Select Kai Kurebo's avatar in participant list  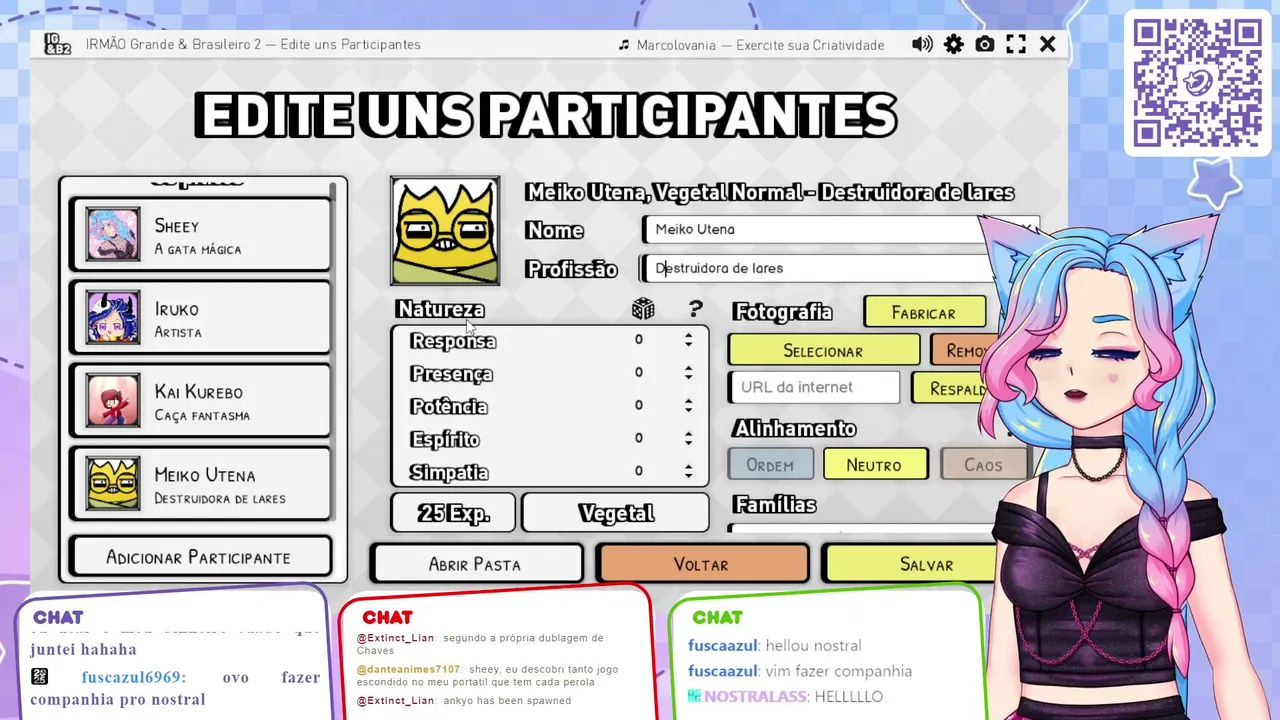(x=113, y=400)
